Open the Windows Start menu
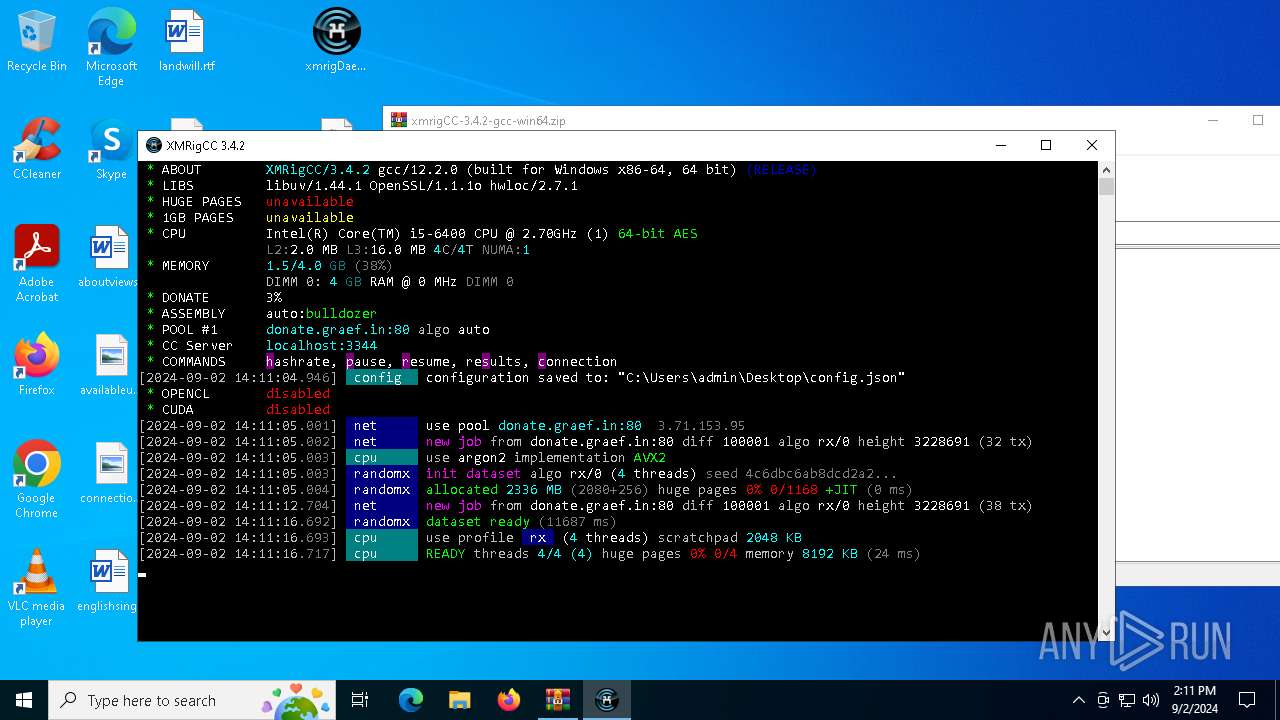Image resolution: width=1280 pixels, height=720 pixels. 24,700
